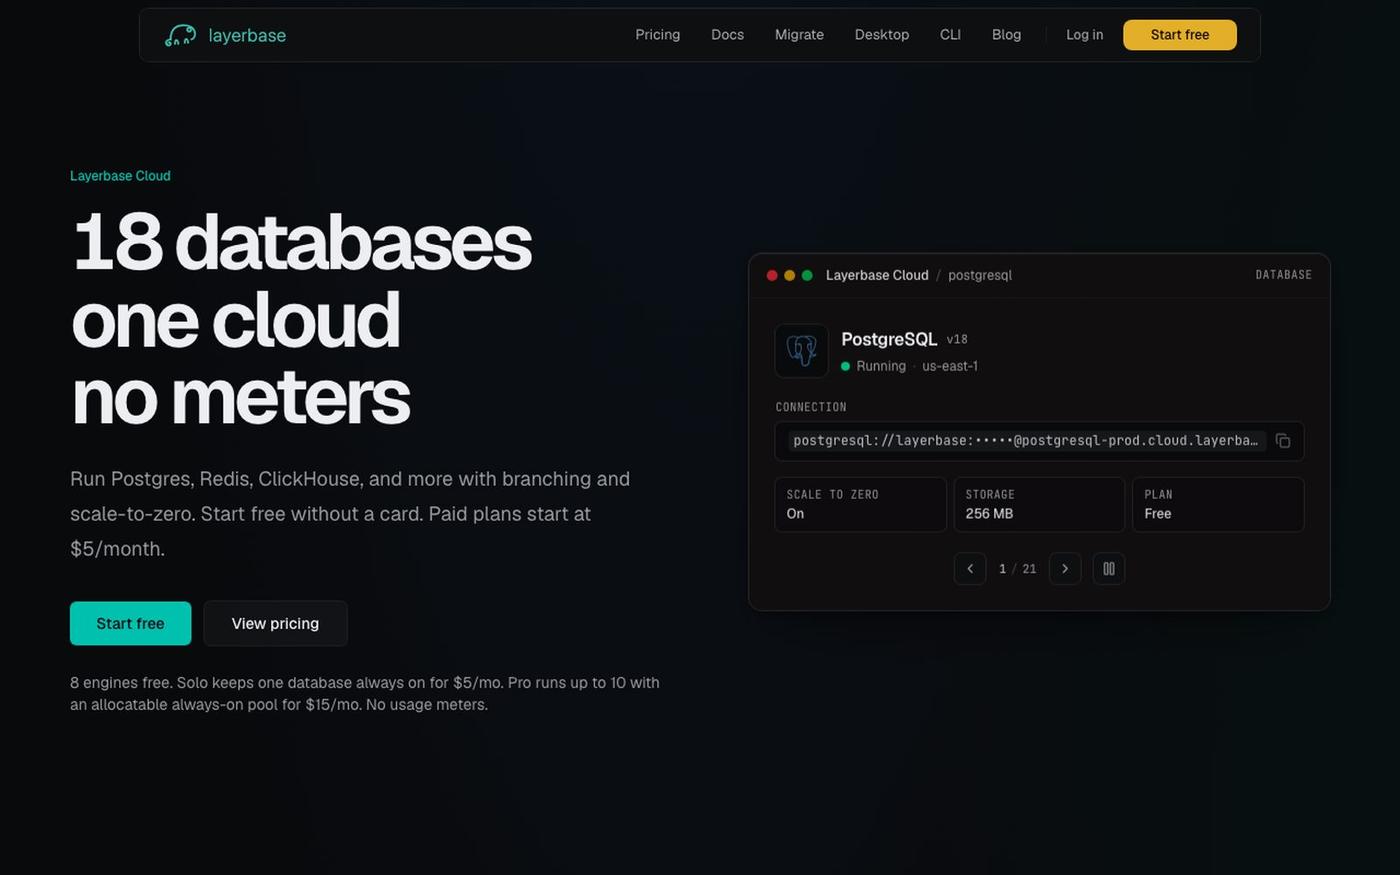Image resolution: width=1400 pixels, height=875 pixels.
Task: Click the DATABASE label in card header
Action: tap(1284, 275)
